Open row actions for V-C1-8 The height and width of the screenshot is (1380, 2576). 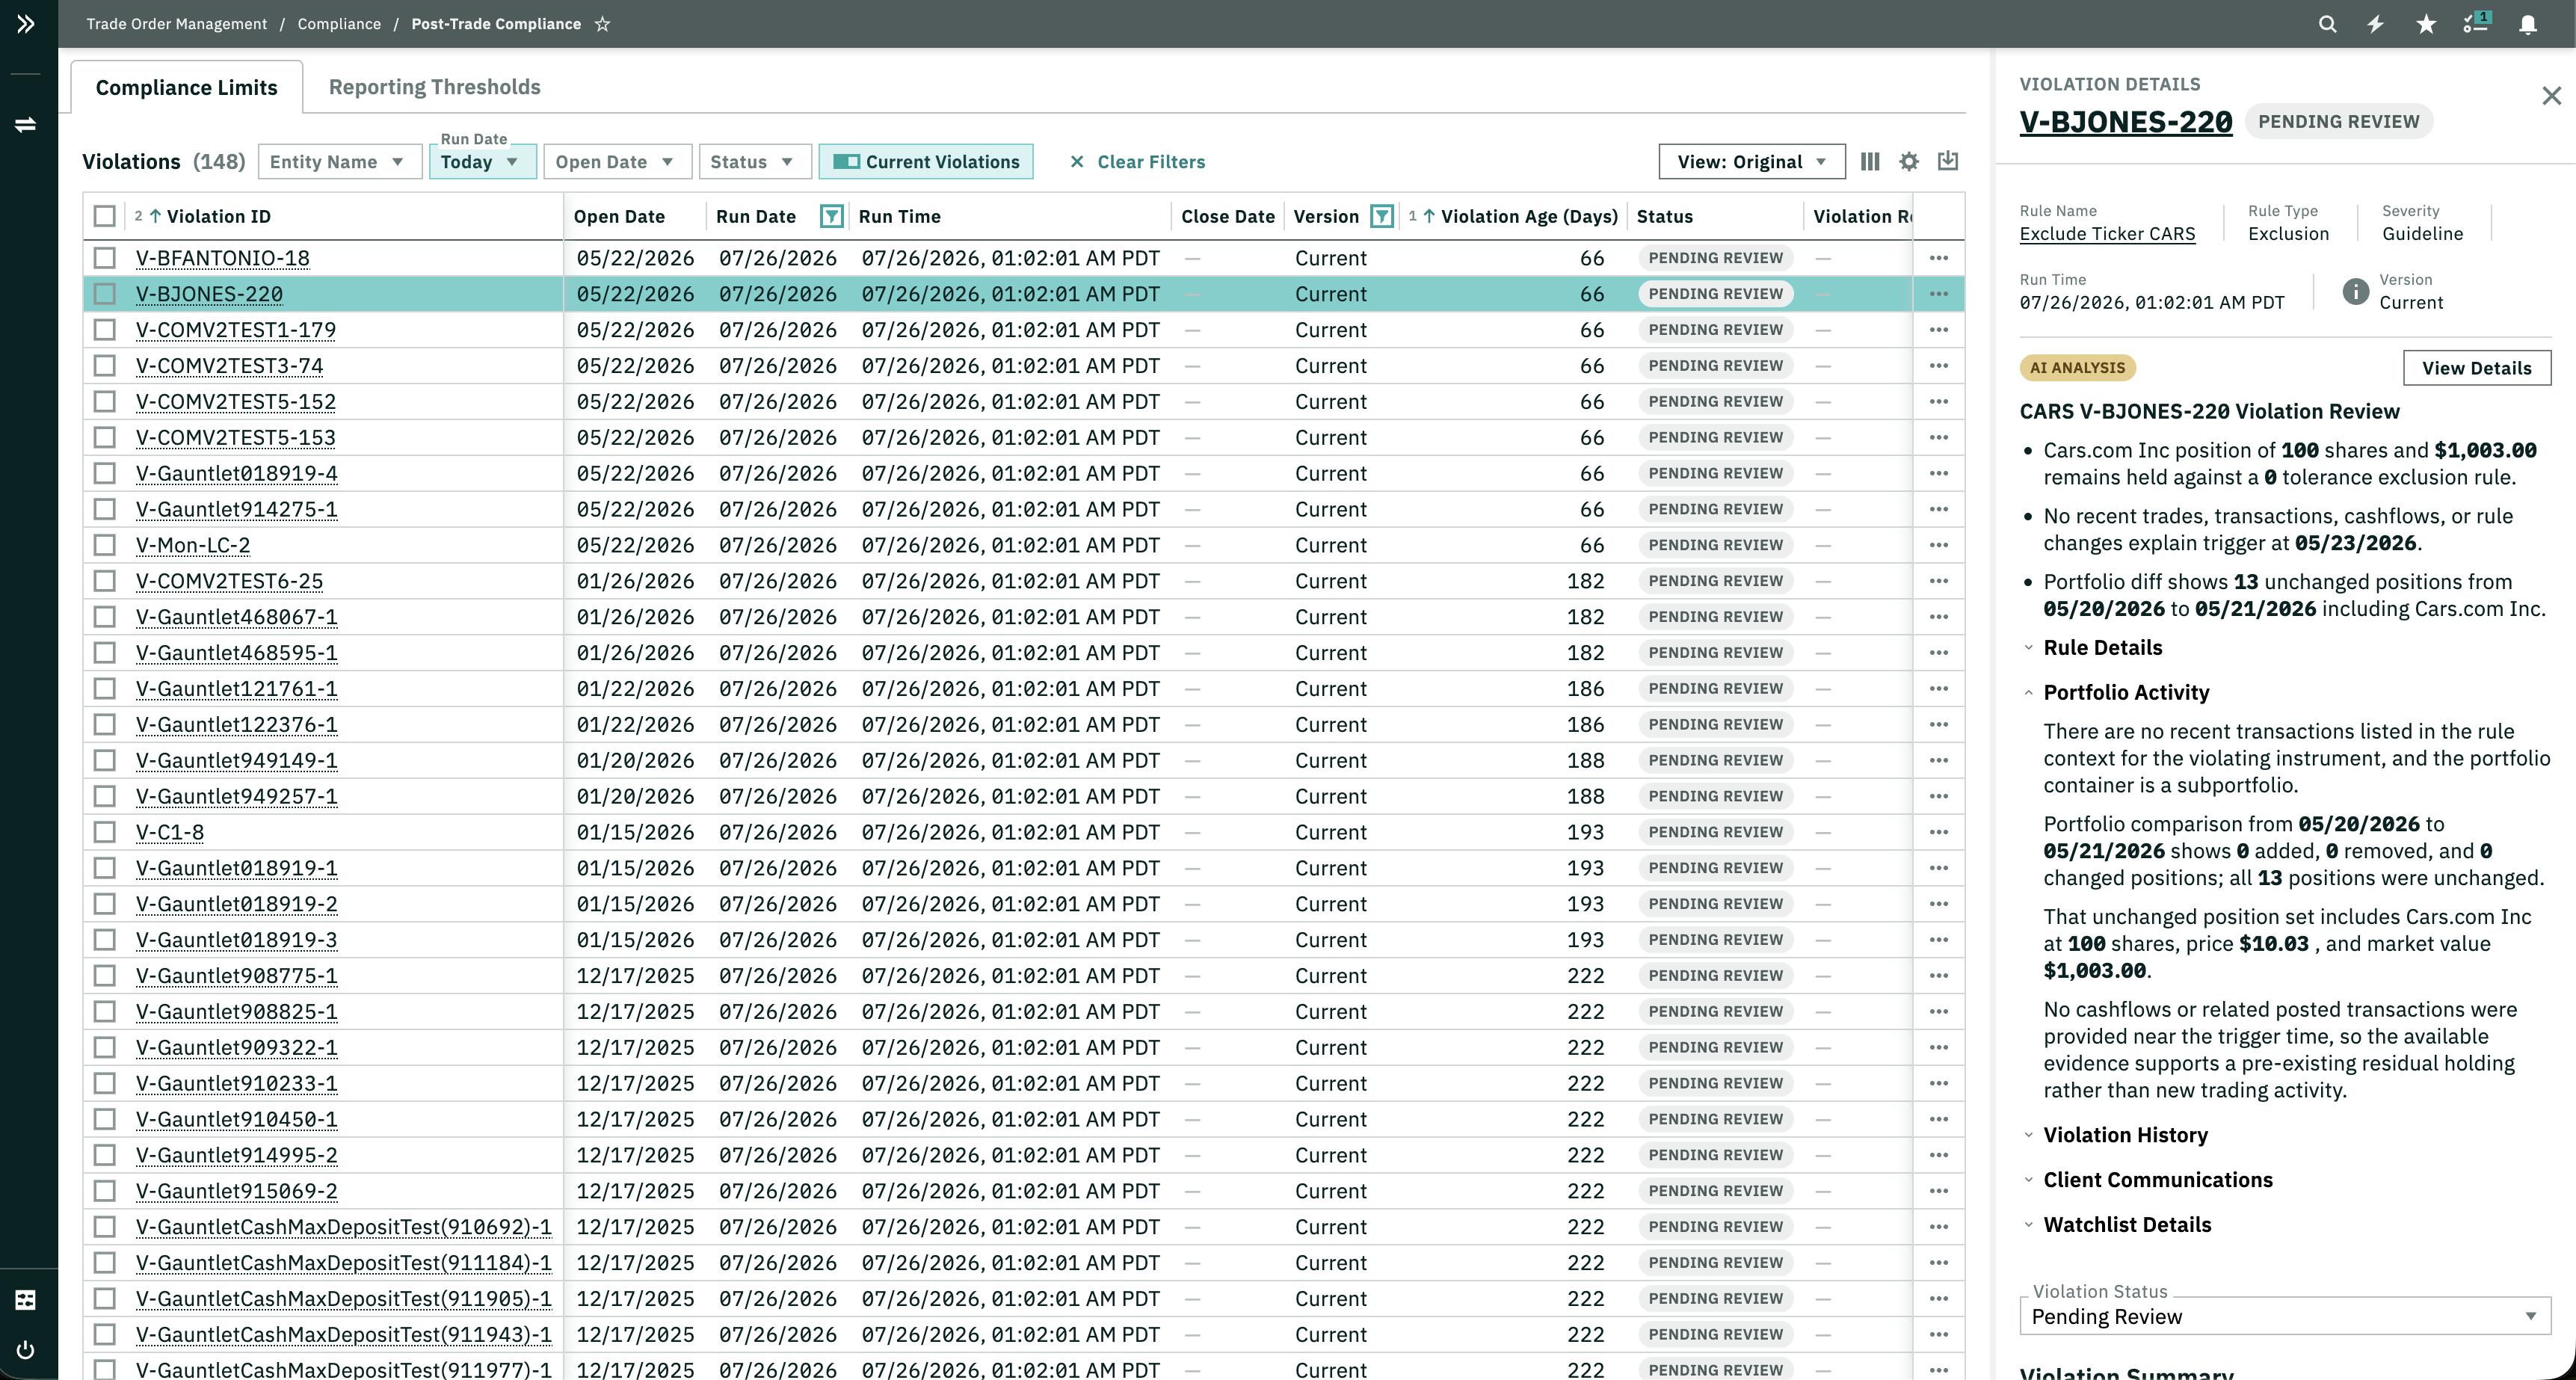pyautogui.click(x=1939, y=832)
